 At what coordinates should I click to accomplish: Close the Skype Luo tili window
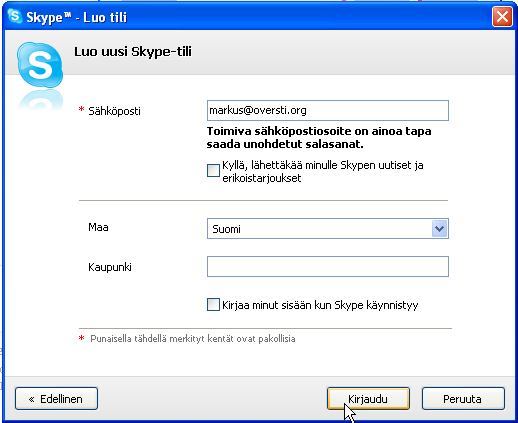click(502, 16)
